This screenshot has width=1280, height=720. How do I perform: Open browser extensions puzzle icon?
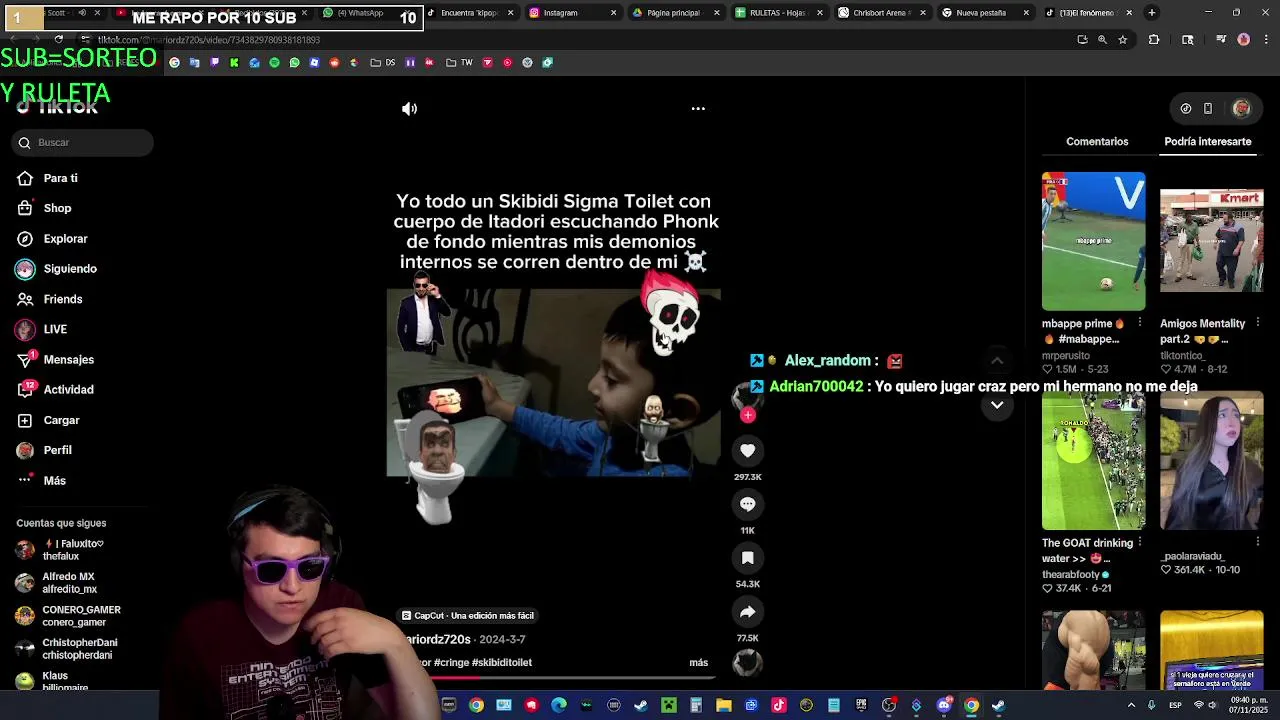[1154, 40]
